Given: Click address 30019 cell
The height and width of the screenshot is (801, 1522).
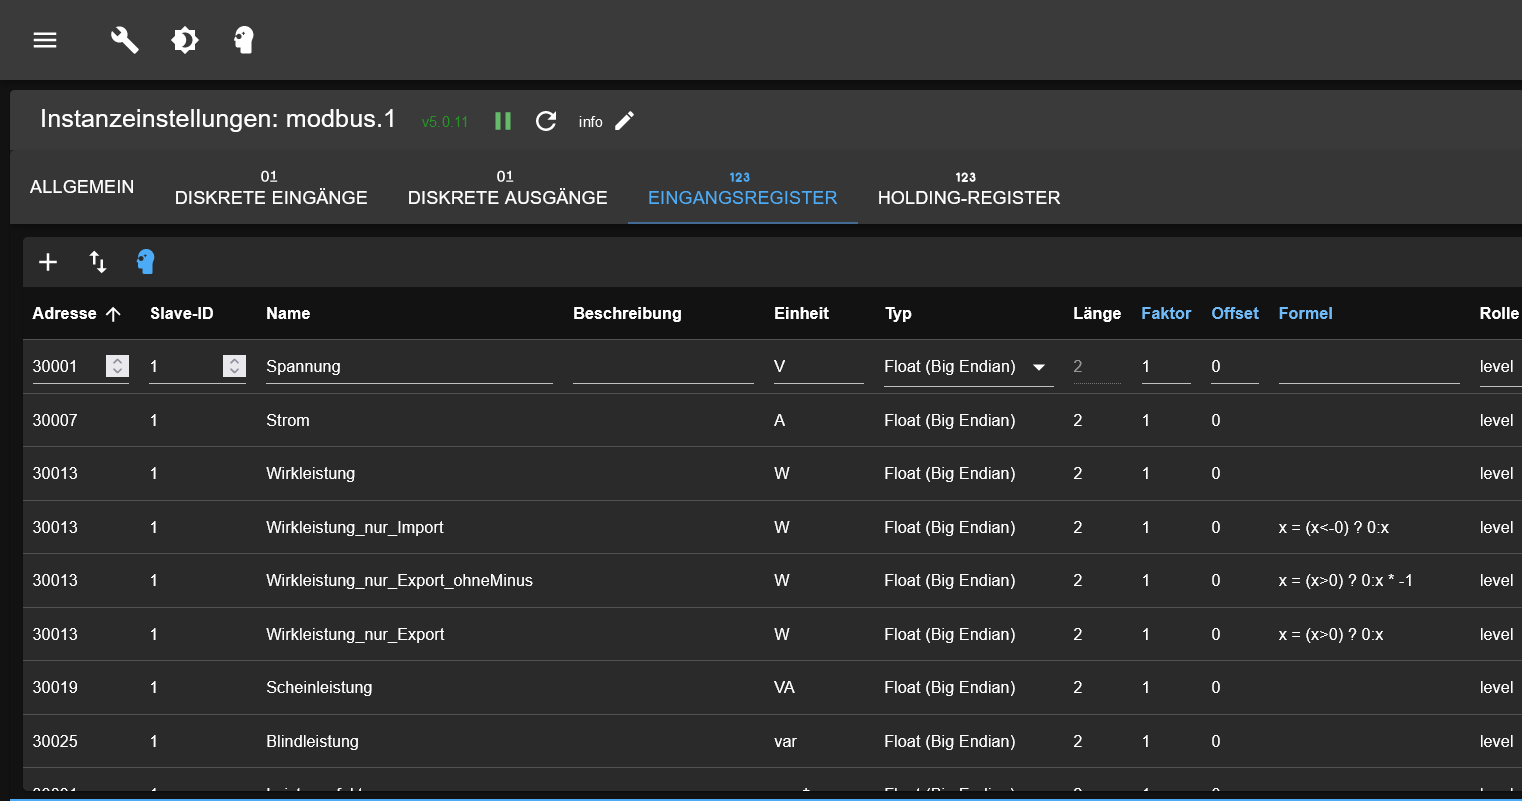Looking at the screenshot, I should (55, 688).
